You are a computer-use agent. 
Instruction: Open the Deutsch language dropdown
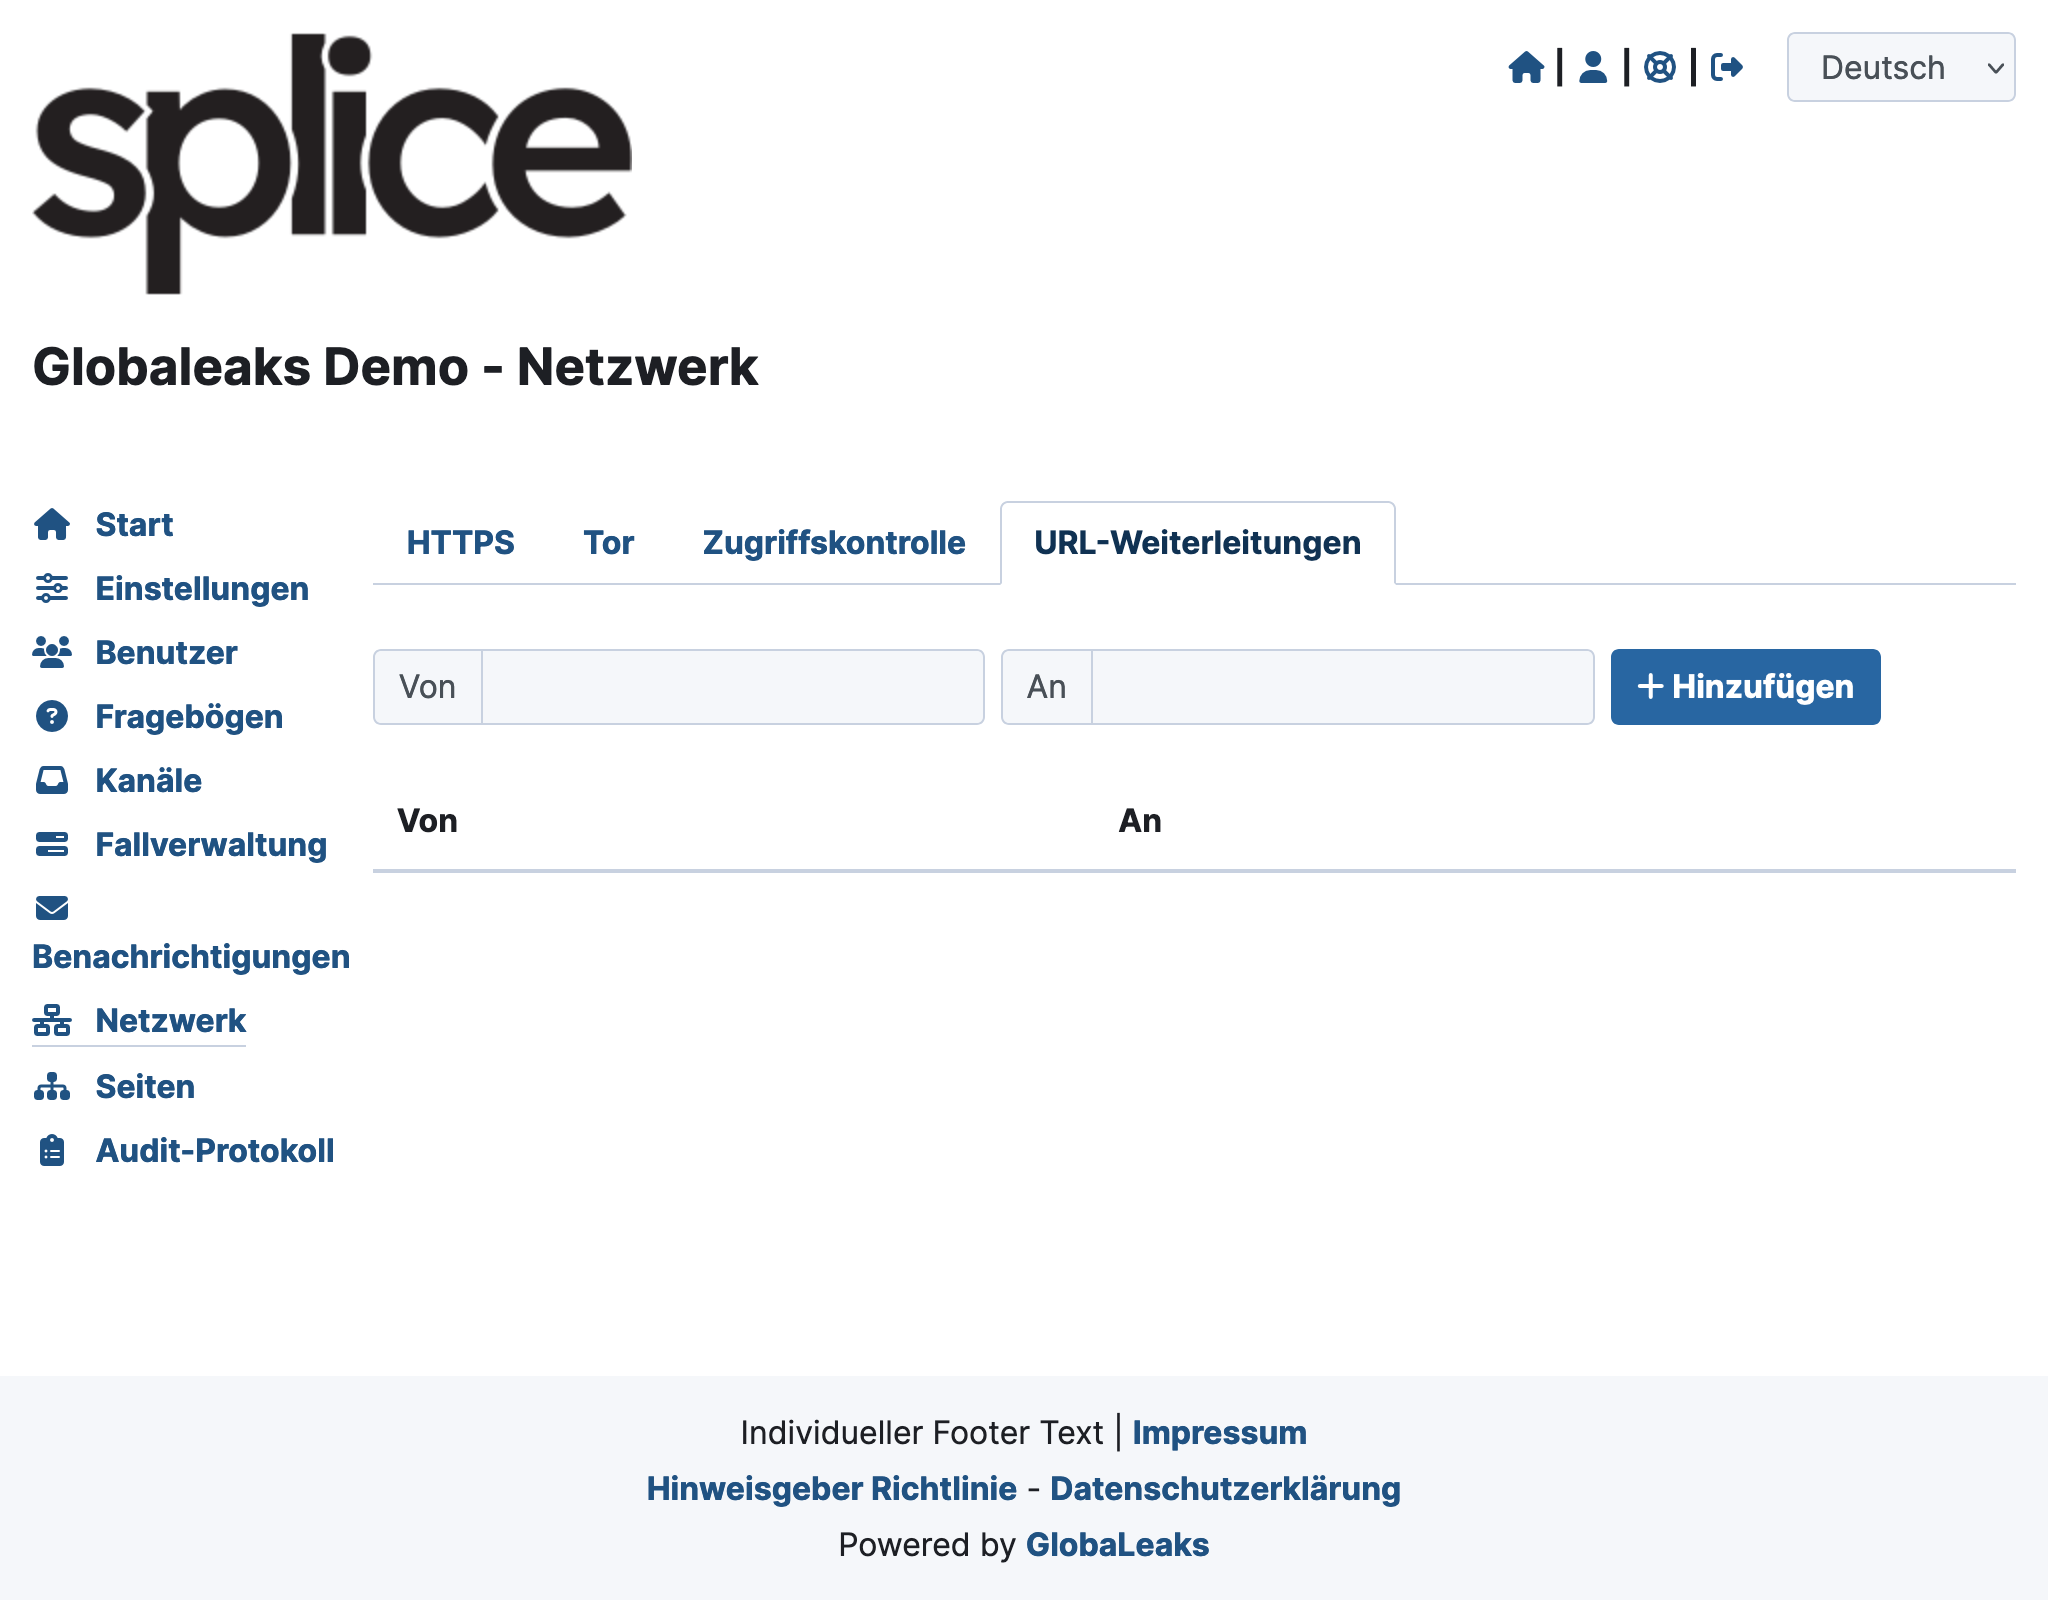coord(1900,67)
